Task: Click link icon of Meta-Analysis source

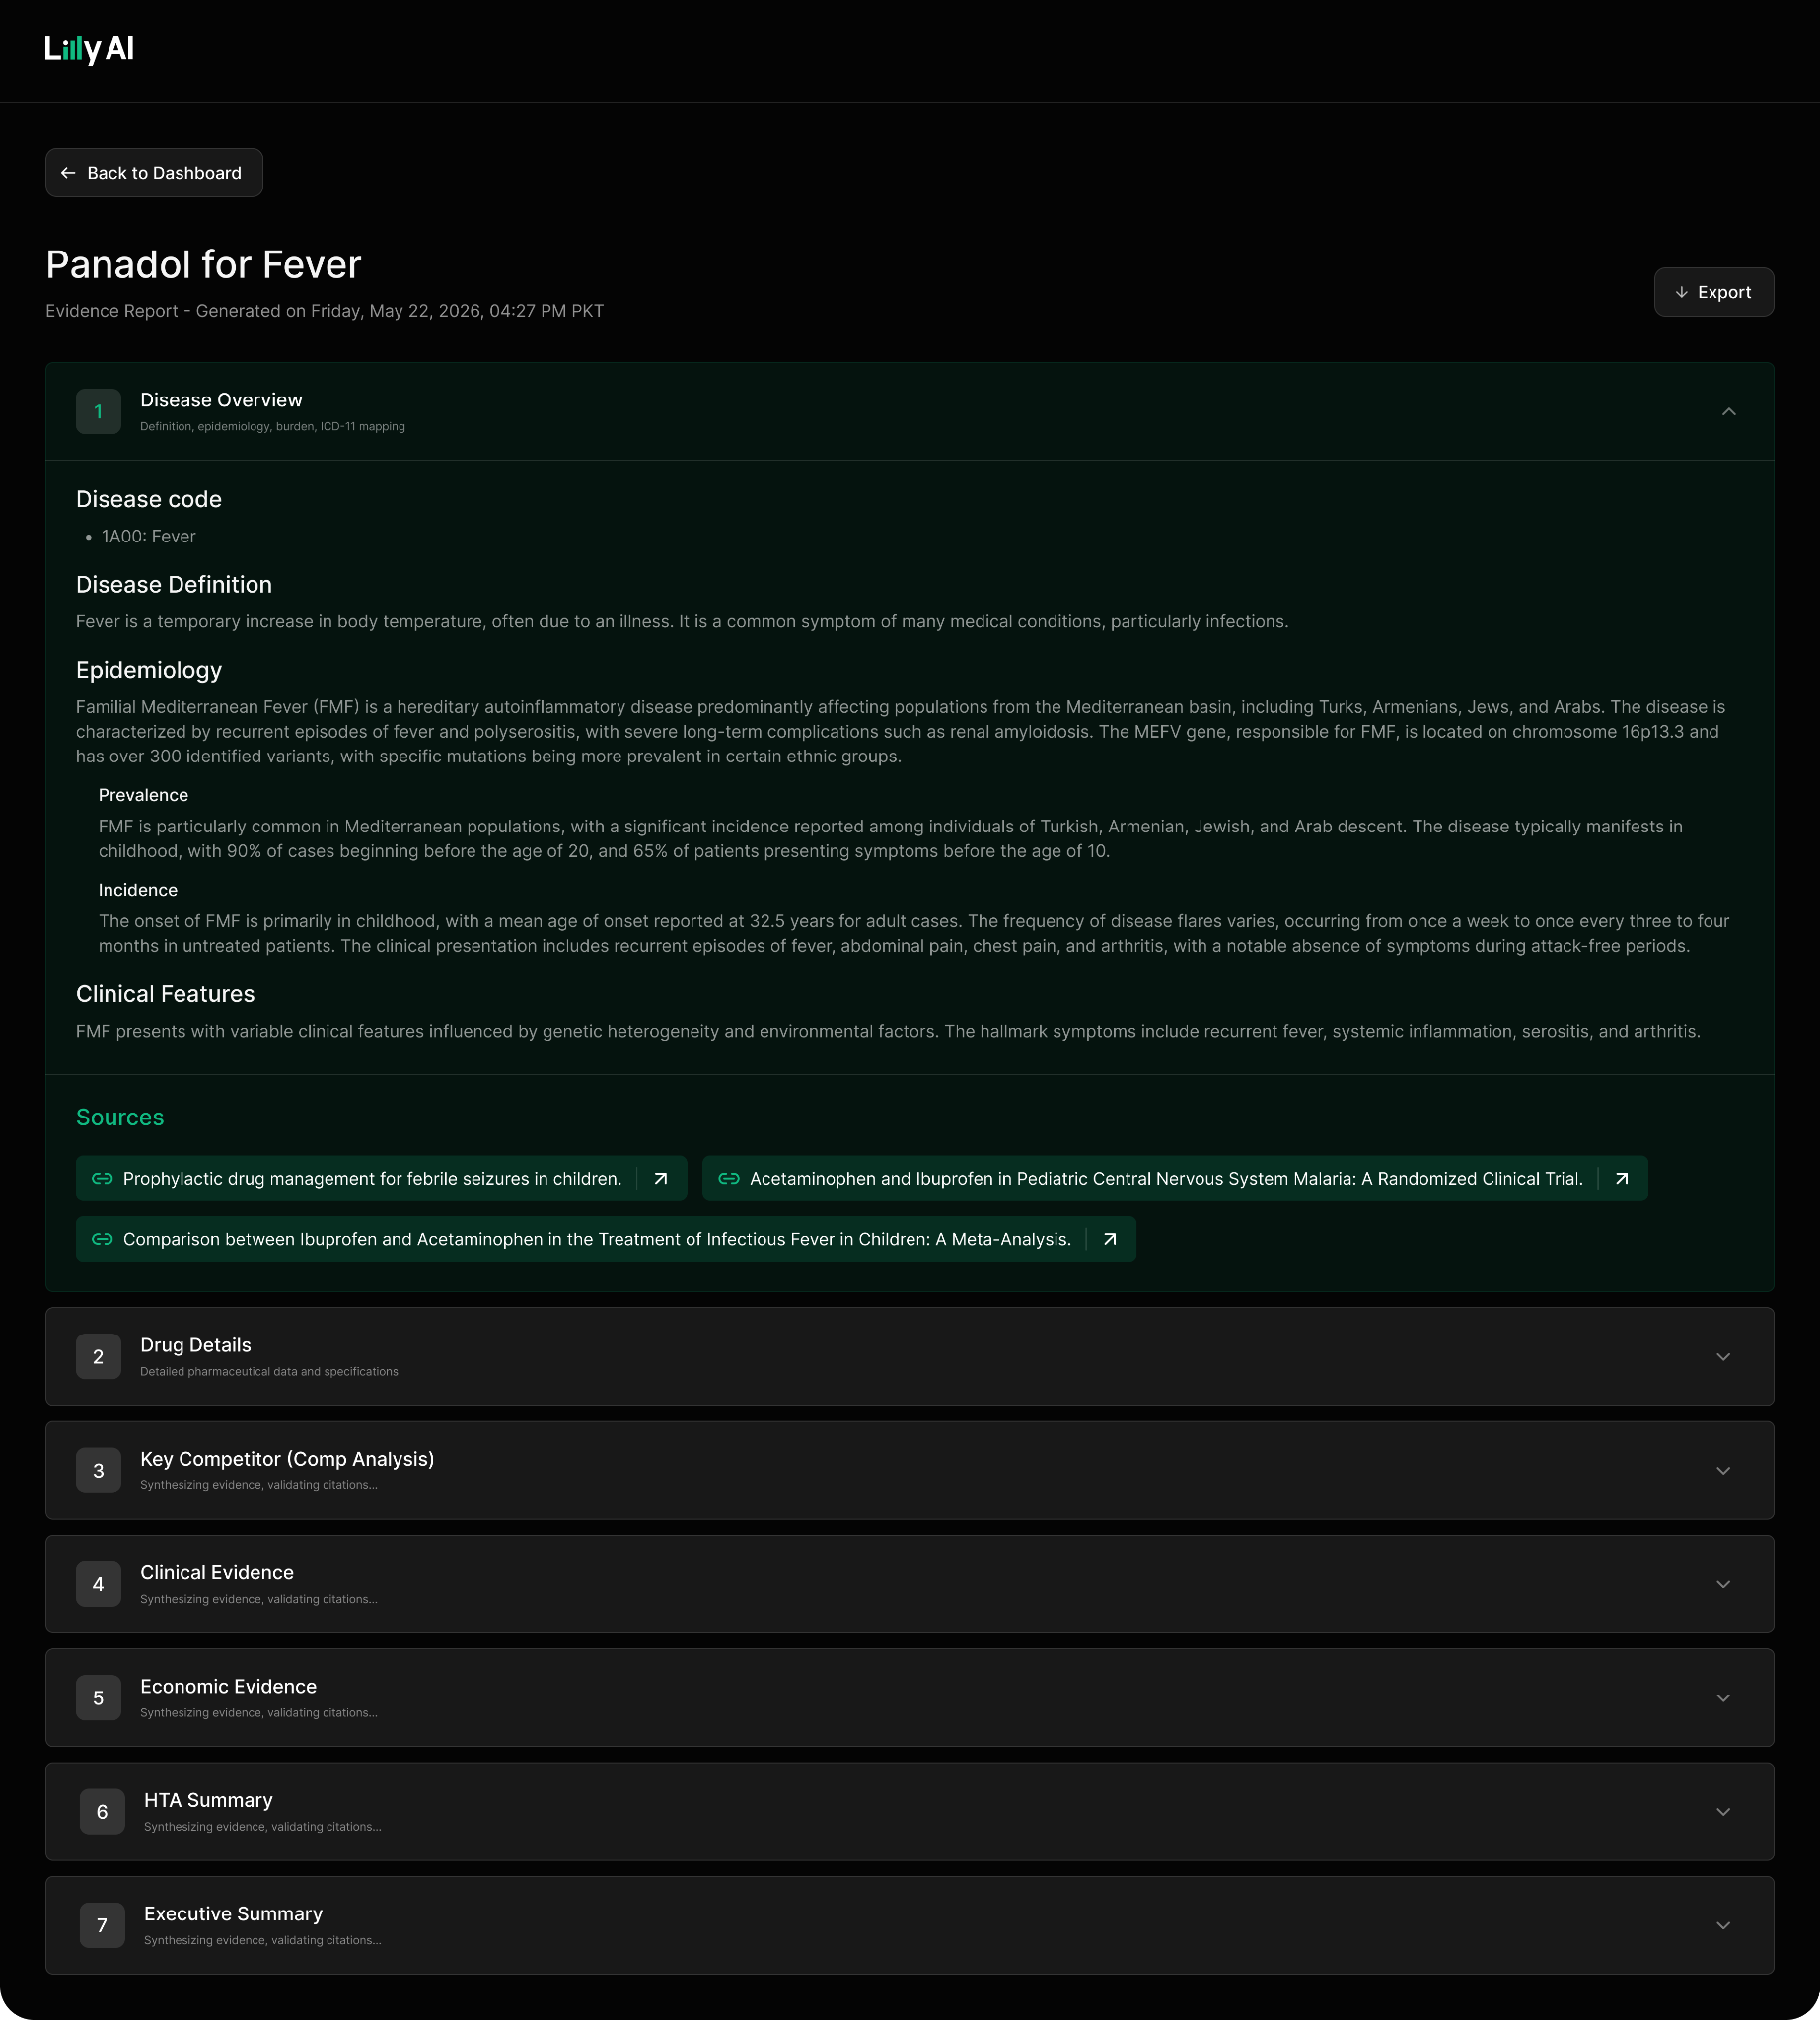Action: tap(102, 1240)
